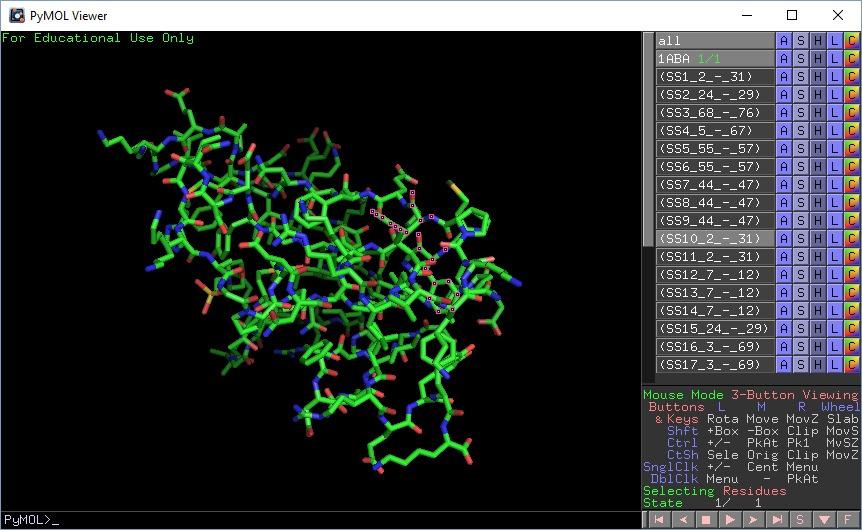This screenshot has height=530, width=862.
Task: Click Show (S) button for SS6_55_-_57
Action: (x=800, y=167)
